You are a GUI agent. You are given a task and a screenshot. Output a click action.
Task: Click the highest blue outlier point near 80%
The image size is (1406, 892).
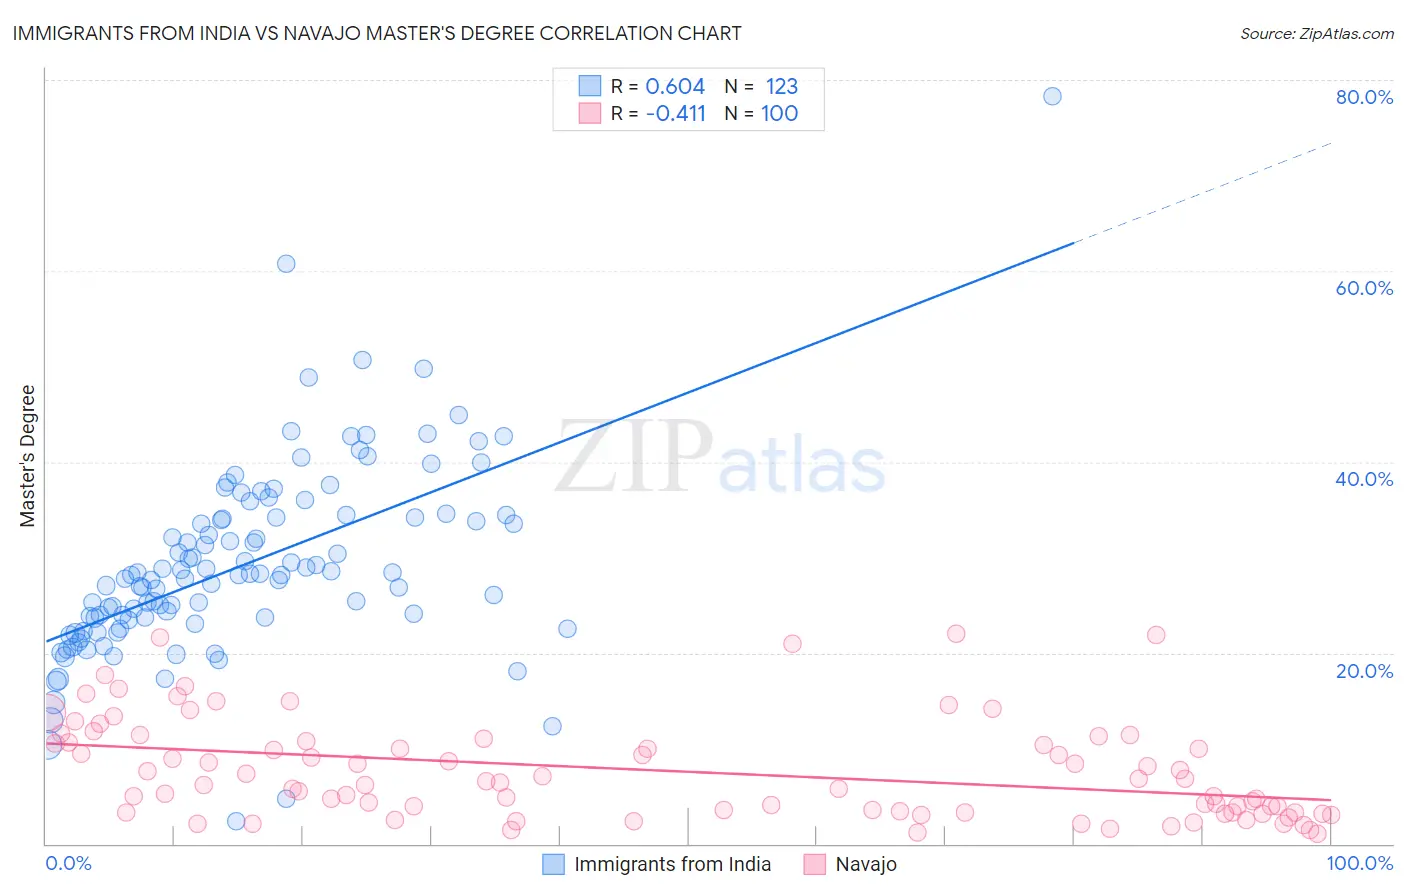click(x=1052, y=96)
